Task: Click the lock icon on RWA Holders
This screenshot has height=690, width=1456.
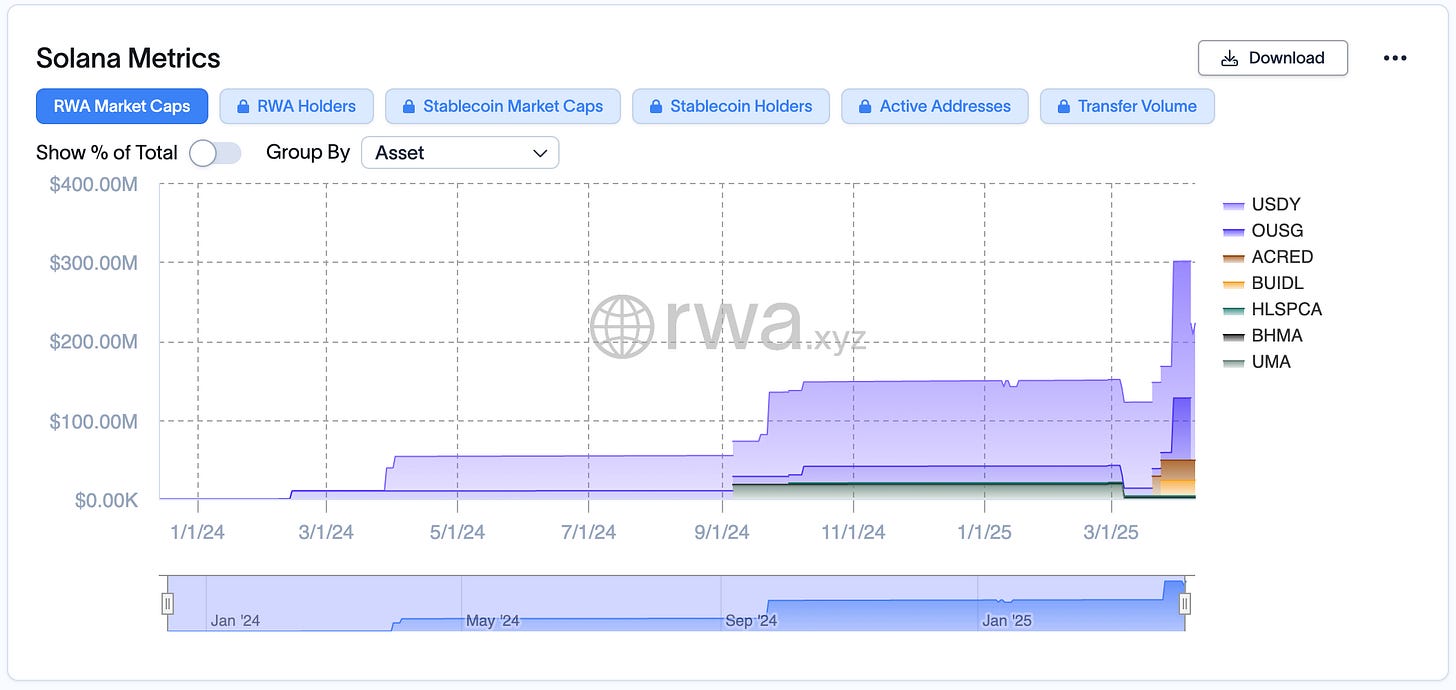Action: point(242,106)
